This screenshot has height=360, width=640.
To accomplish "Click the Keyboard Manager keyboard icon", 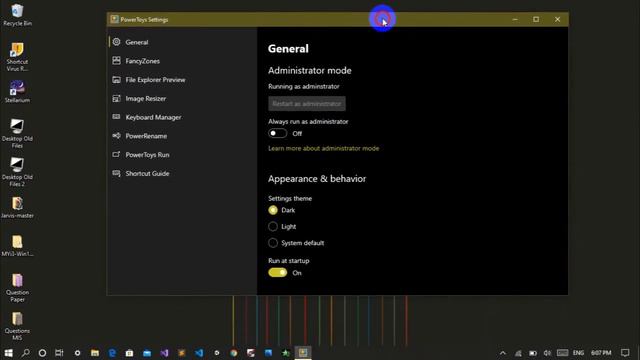I will pos(116,117).
